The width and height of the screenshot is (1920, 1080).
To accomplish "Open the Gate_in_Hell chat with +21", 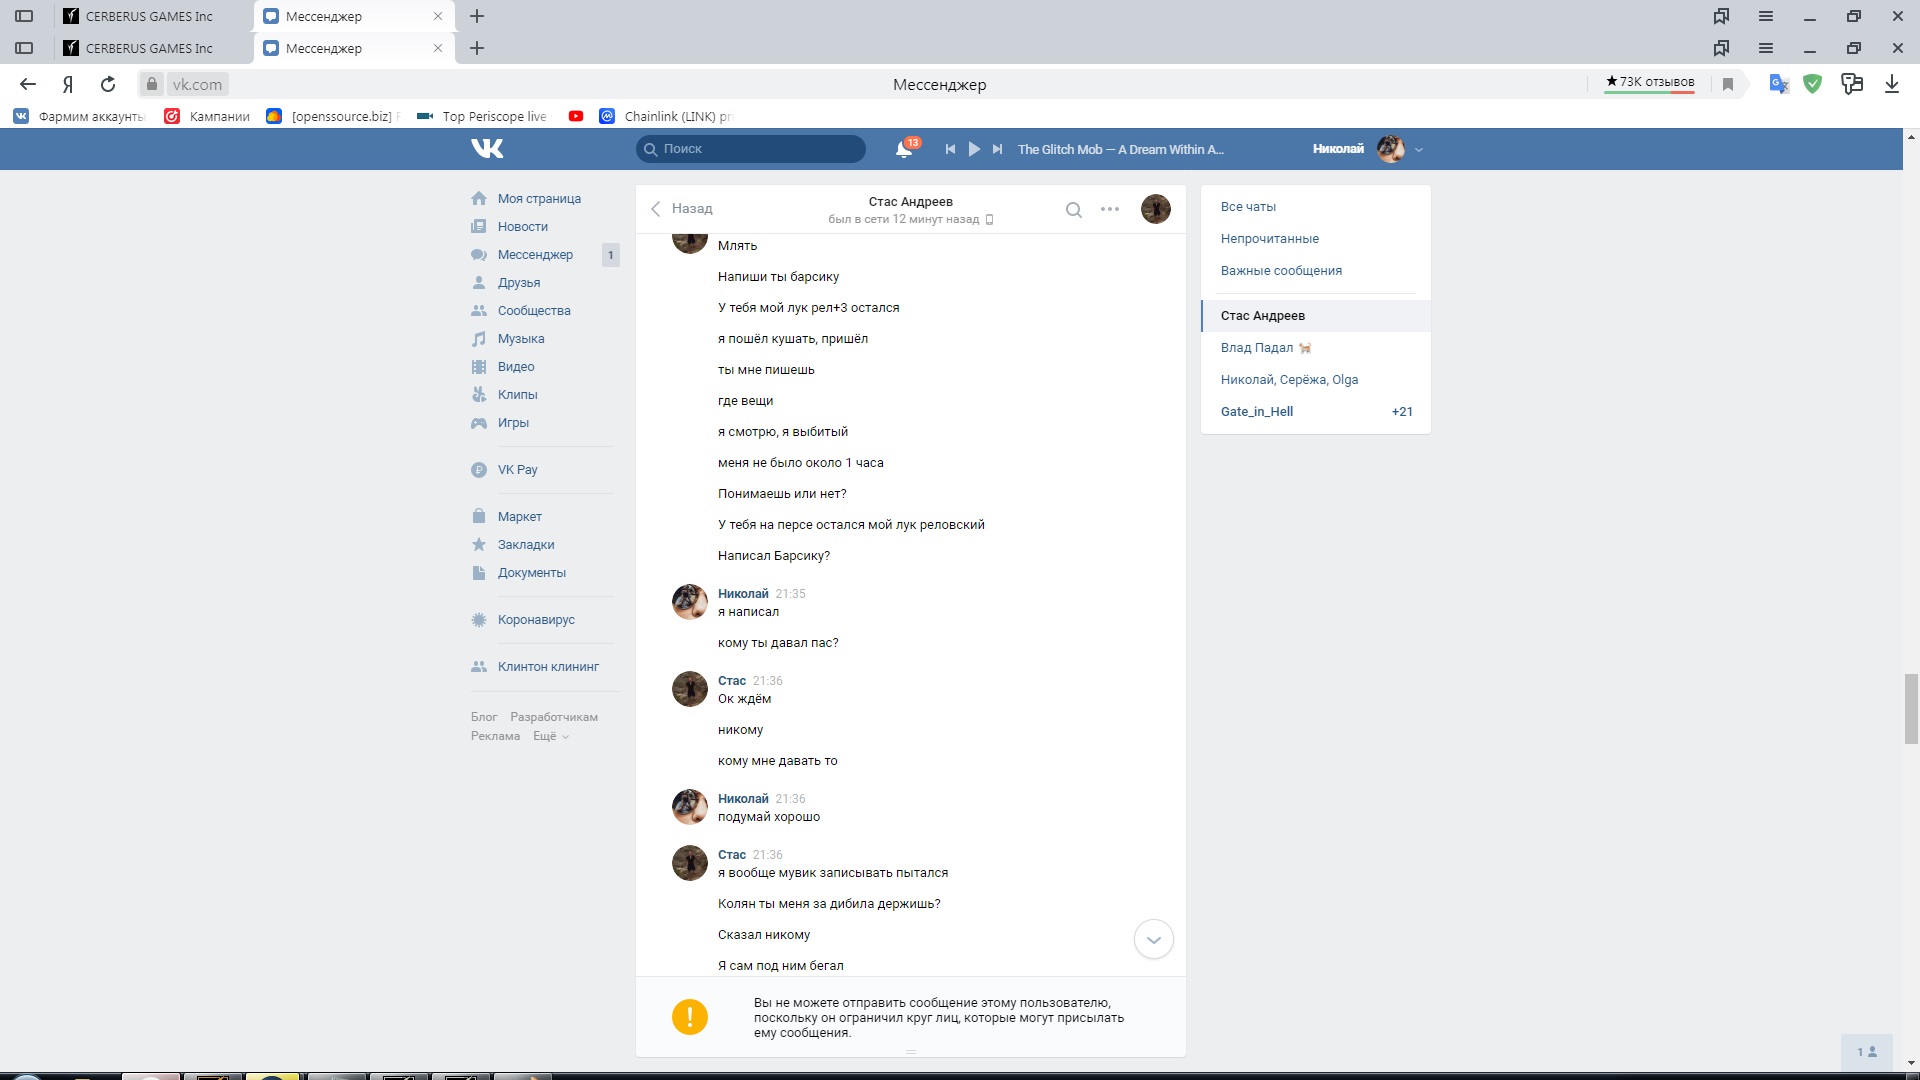I will tap(1316, 411).
